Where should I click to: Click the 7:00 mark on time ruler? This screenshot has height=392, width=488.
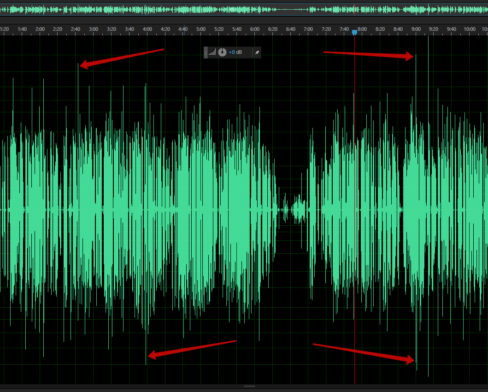[308, 29]
